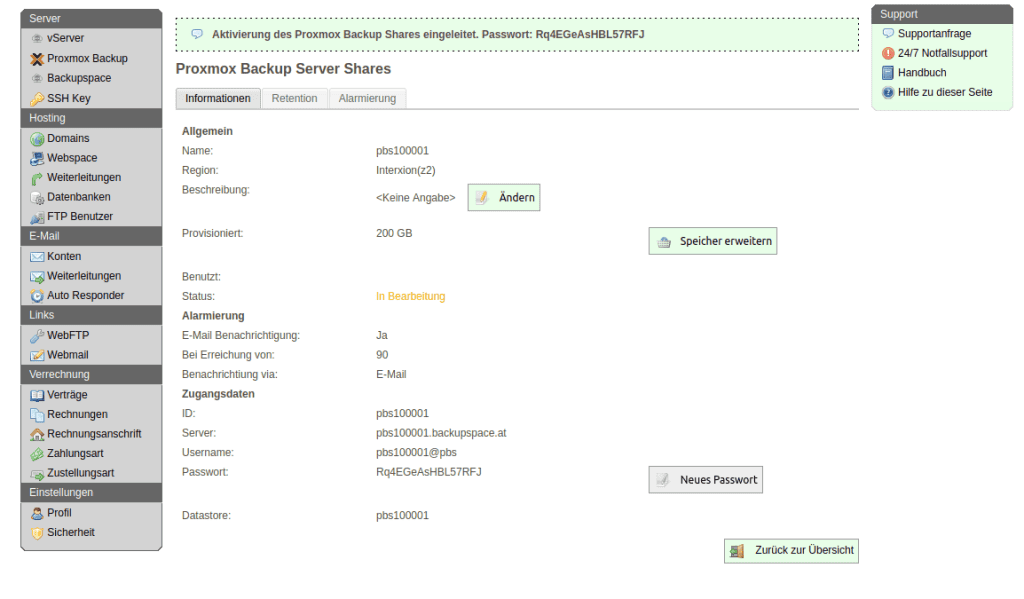This screenshot has width=1024, height=599.
Task: Navigate to Webspace
Action: 72,158
